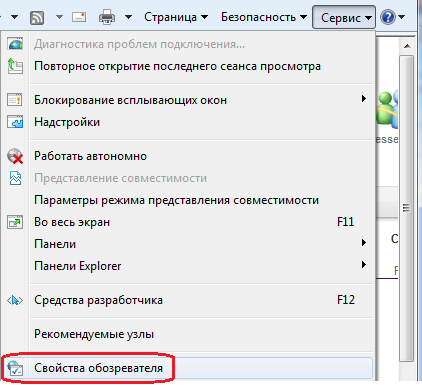Click the add-ons gear icon
The height and width of the screenshot is (387, 422).
[15, 122]
